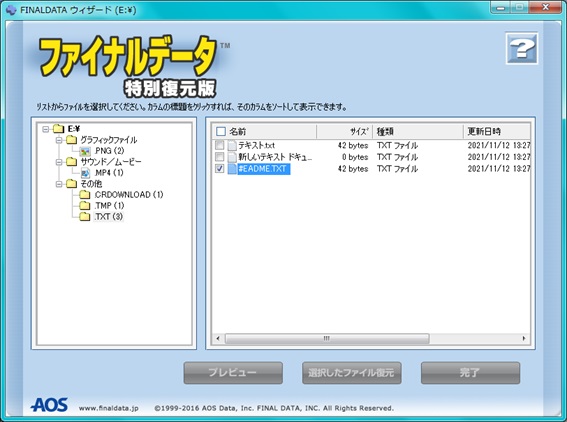Click the file icon of 新しいテキスト ドキュ
567x422 pixels.
pyautogui.click(x=232, y=157)
